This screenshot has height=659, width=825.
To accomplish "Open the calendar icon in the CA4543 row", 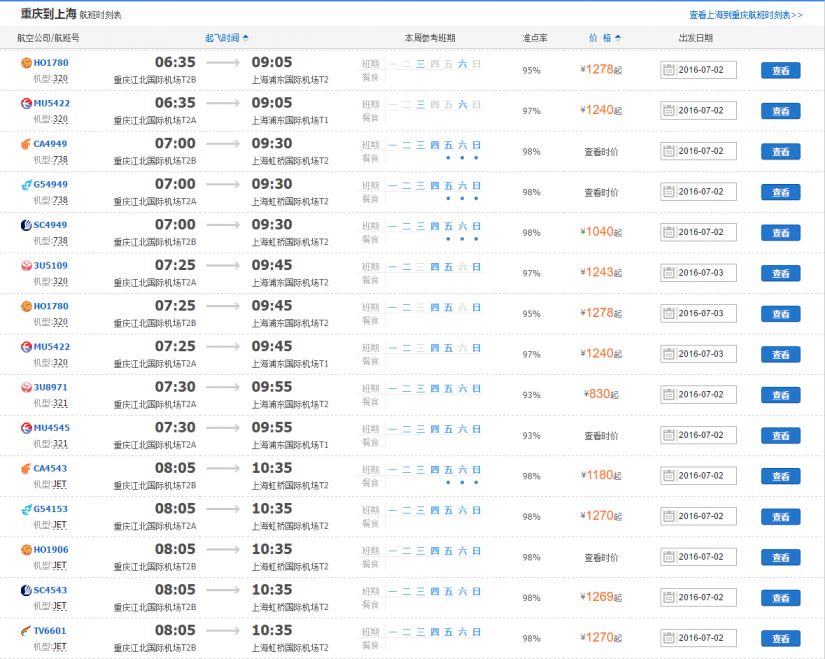I will coord(668,475).
